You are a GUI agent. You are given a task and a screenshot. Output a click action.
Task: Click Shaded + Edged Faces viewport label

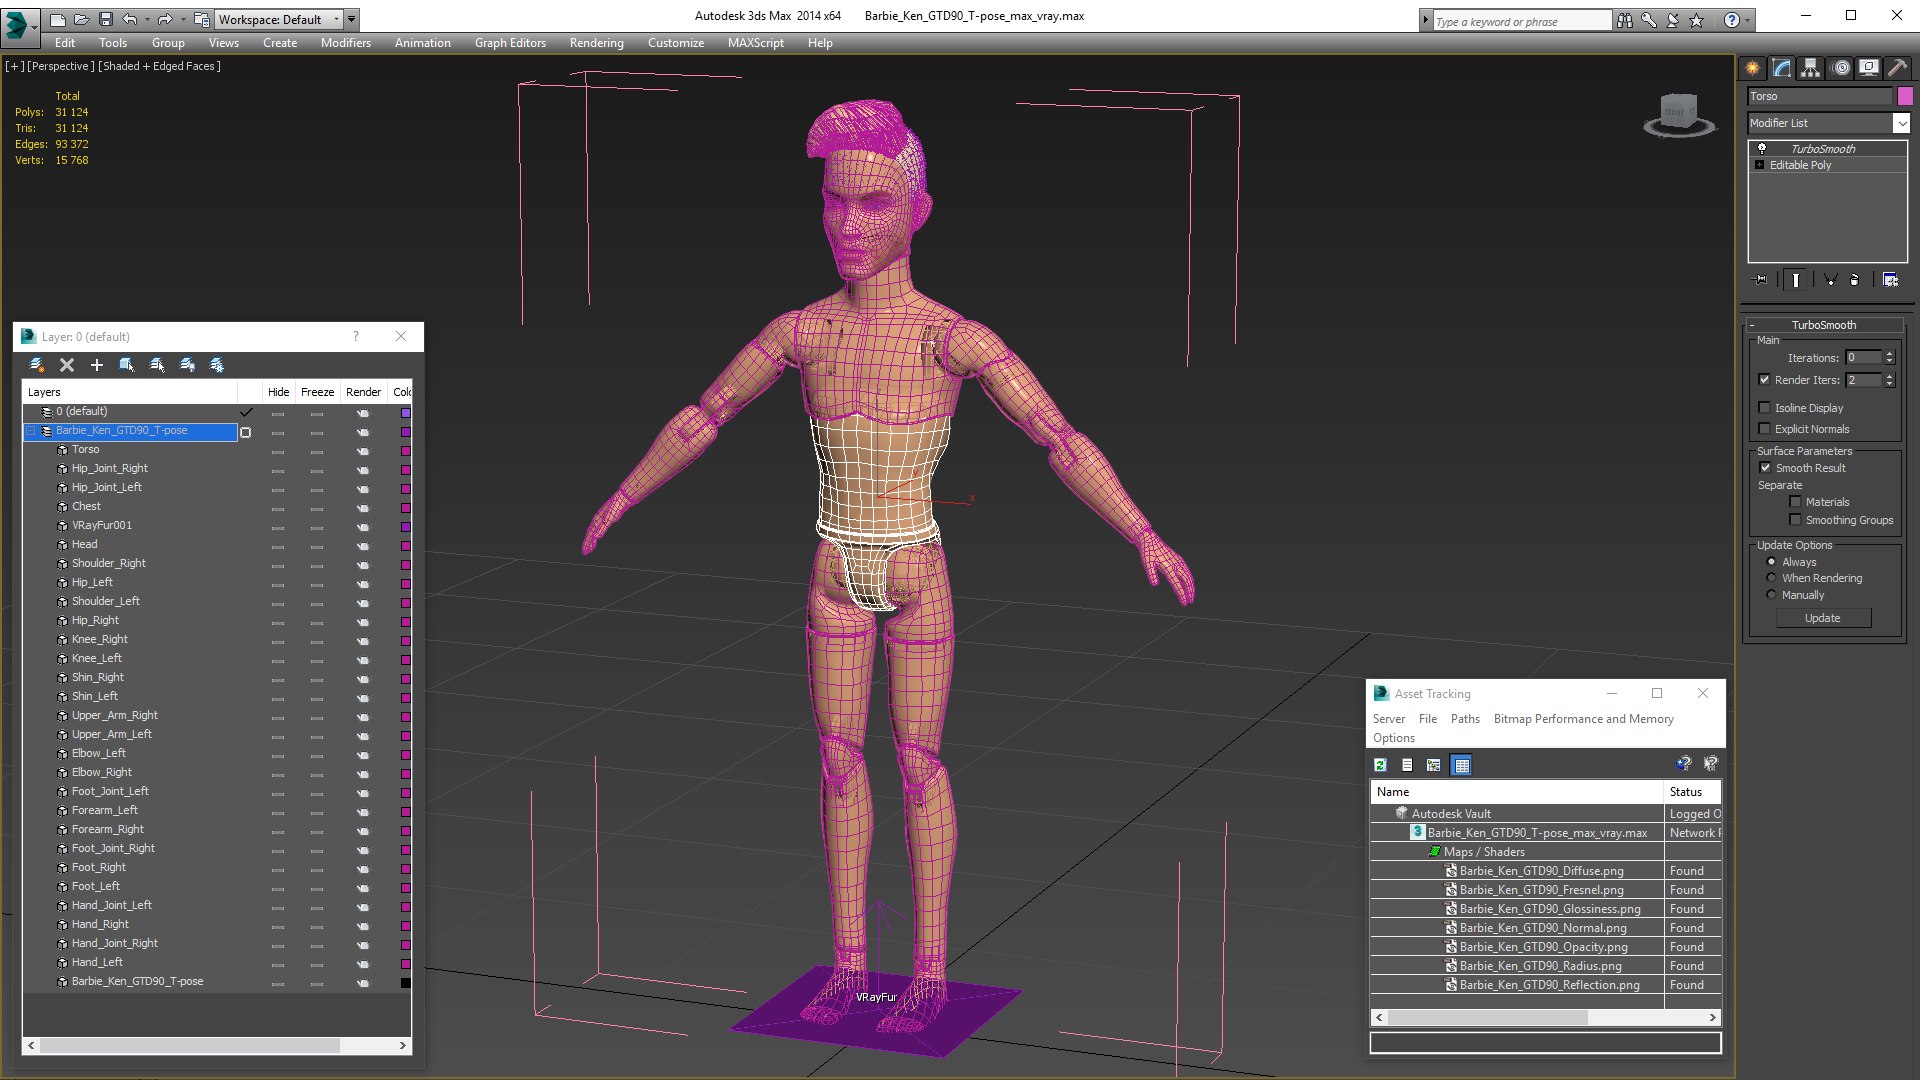(160, 66)
